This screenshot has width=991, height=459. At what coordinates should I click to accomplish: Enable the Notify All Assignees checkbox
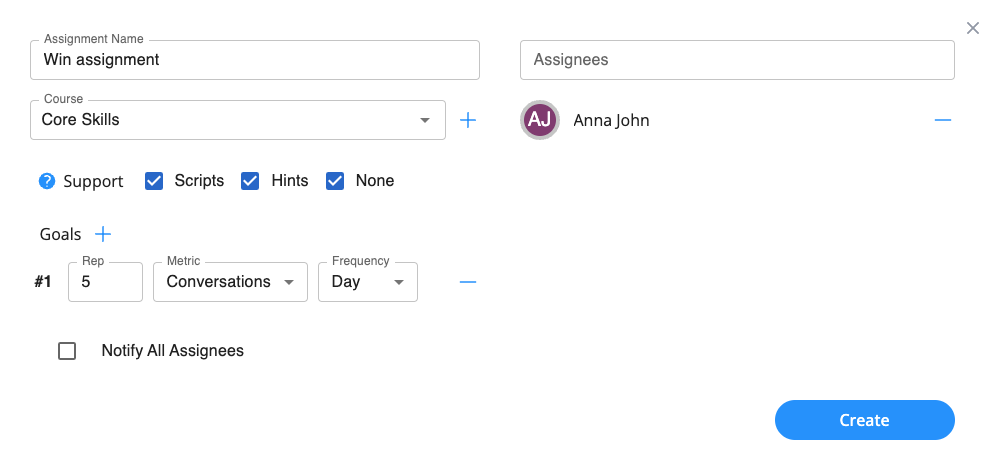click(x=67, y=351)
